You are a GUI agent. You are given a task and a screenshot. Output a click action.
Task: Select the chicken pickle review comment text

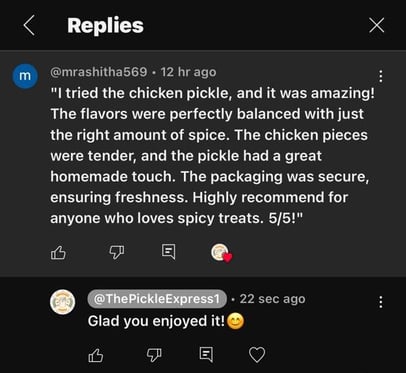coord(213,156)
